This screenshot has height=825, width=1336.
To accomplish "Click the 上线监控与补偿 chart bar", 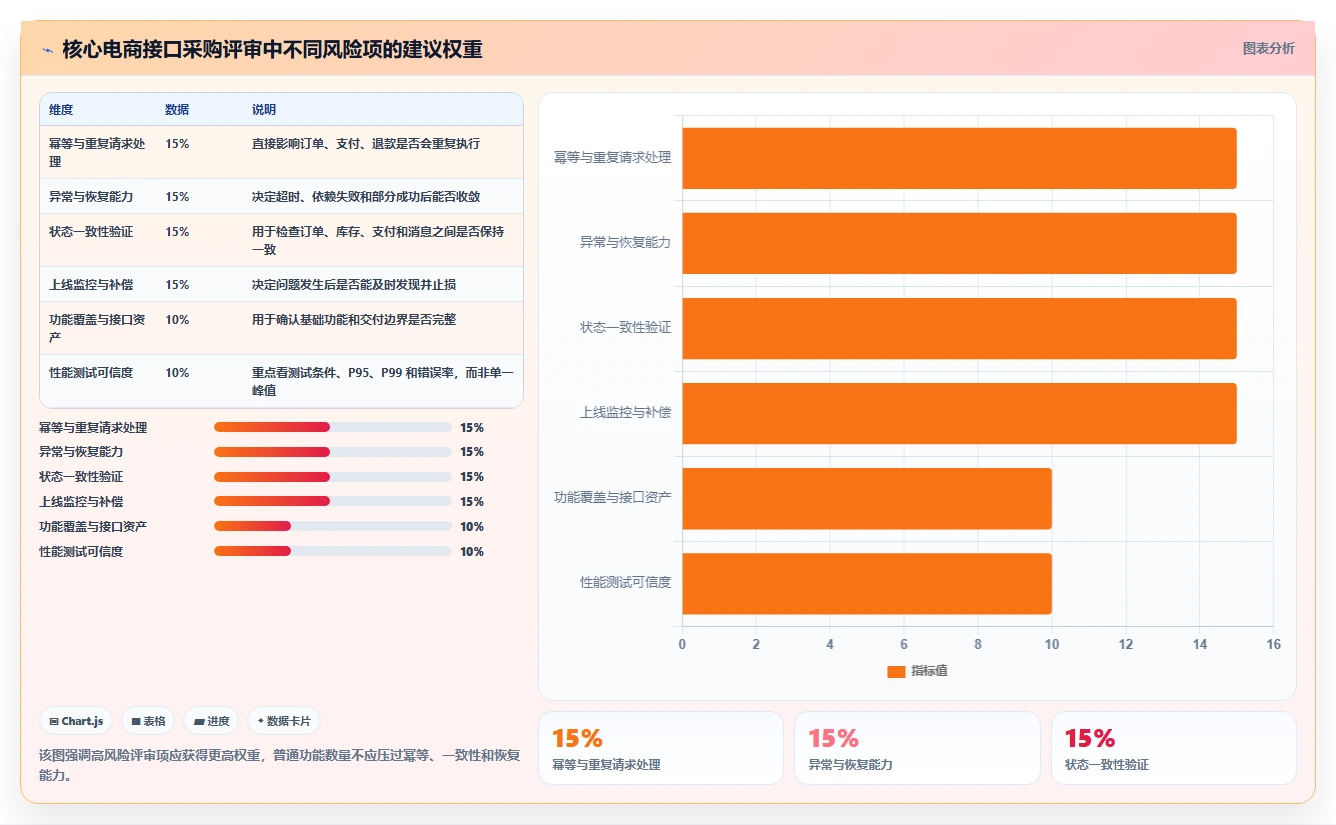I will 959,413.
